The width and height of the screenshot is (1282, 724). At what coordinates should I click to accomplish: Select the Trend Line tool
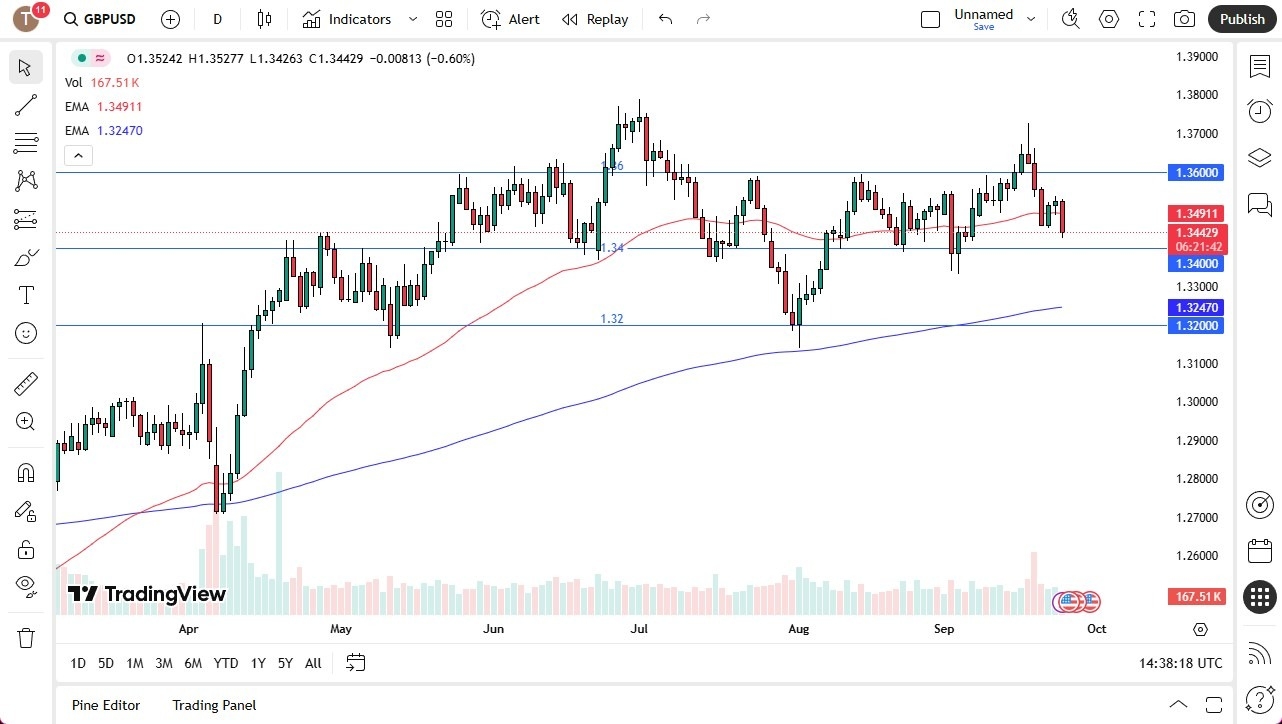pos(26,105)
